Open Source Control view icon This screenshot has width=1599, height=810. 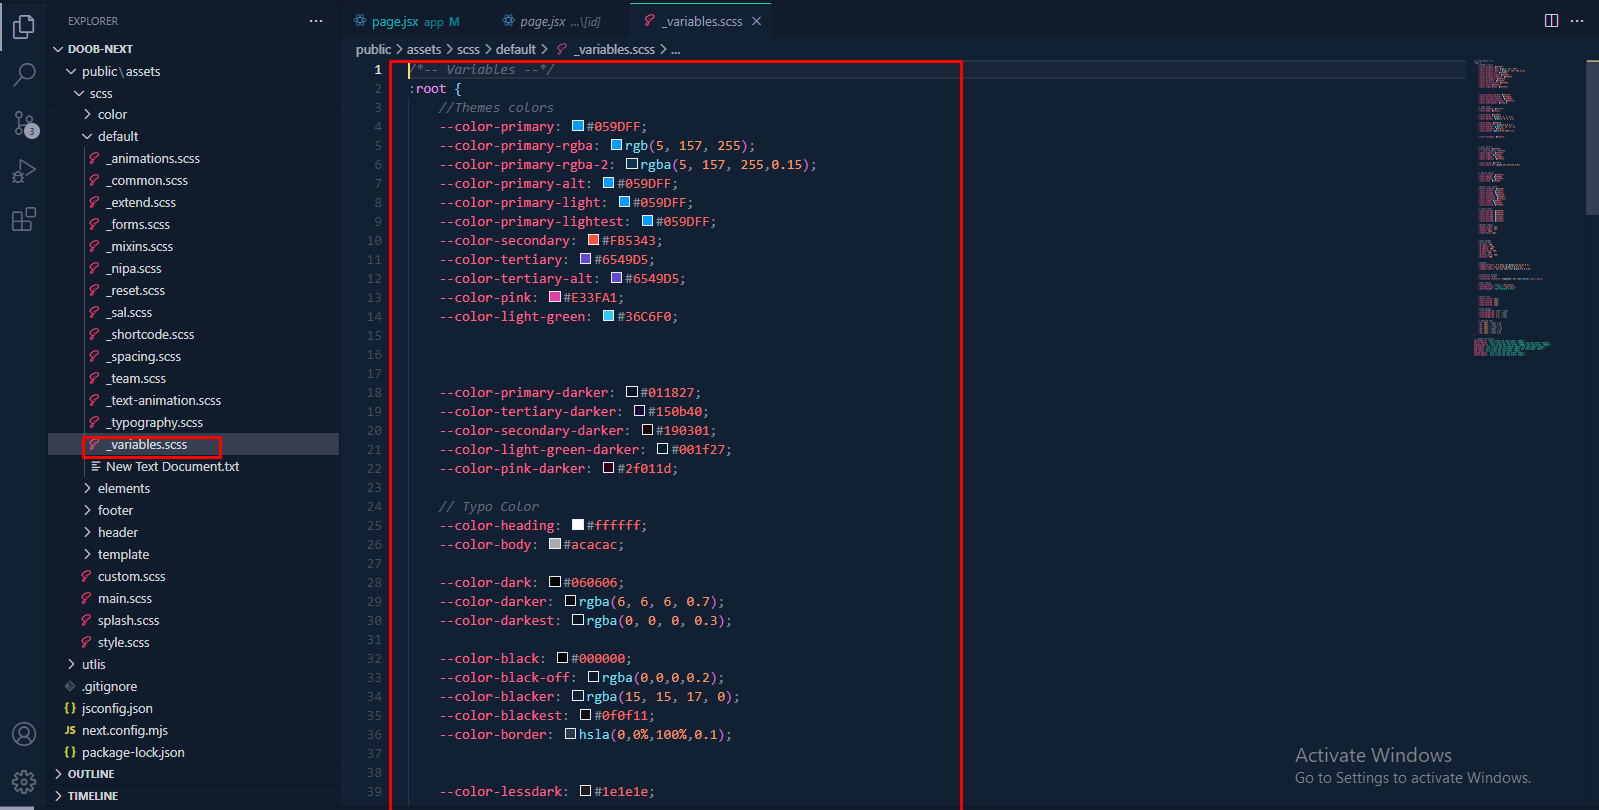coord(25,124)
